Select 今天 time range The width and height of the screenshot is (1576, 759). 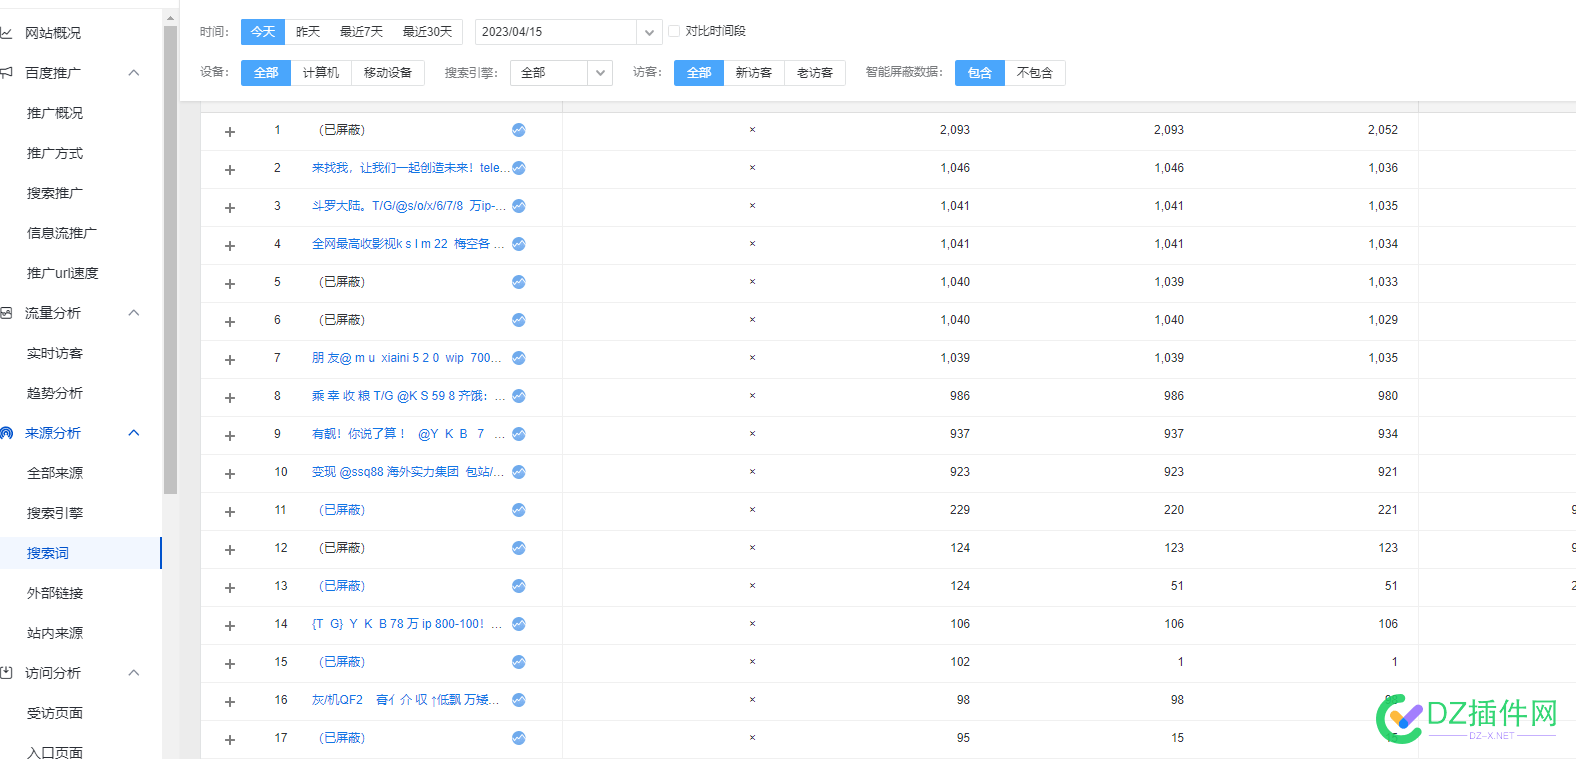click(x=263, y=32)
